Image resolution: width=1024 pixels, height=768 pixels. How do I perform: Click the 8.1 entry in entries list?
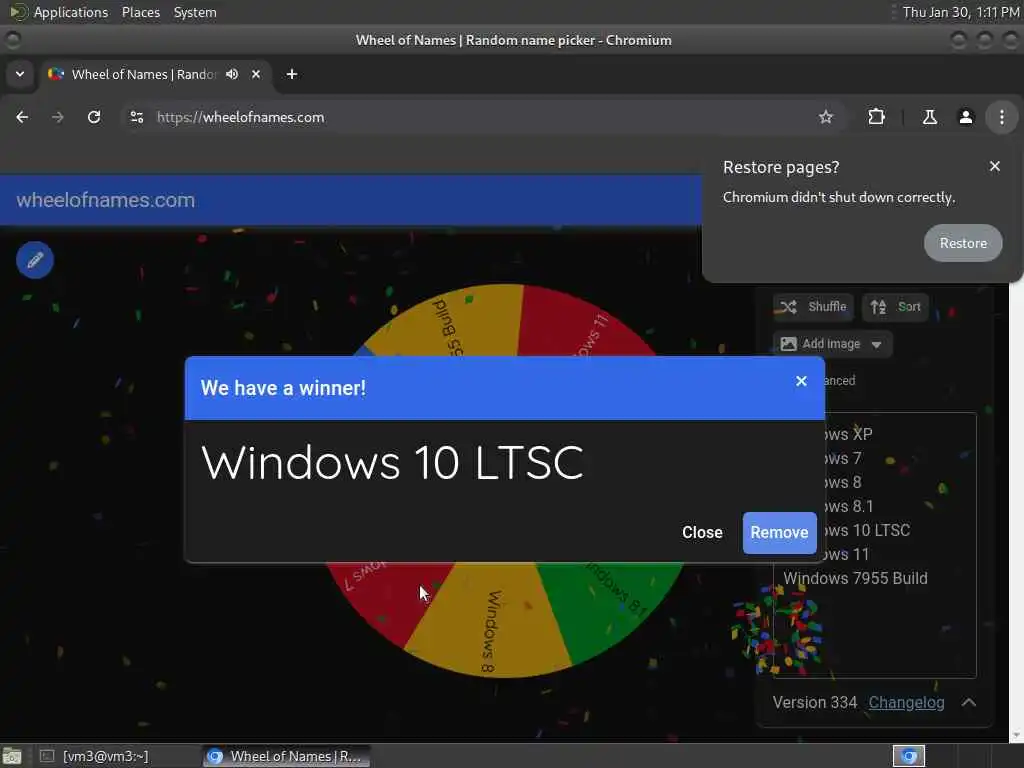point(848,506)
